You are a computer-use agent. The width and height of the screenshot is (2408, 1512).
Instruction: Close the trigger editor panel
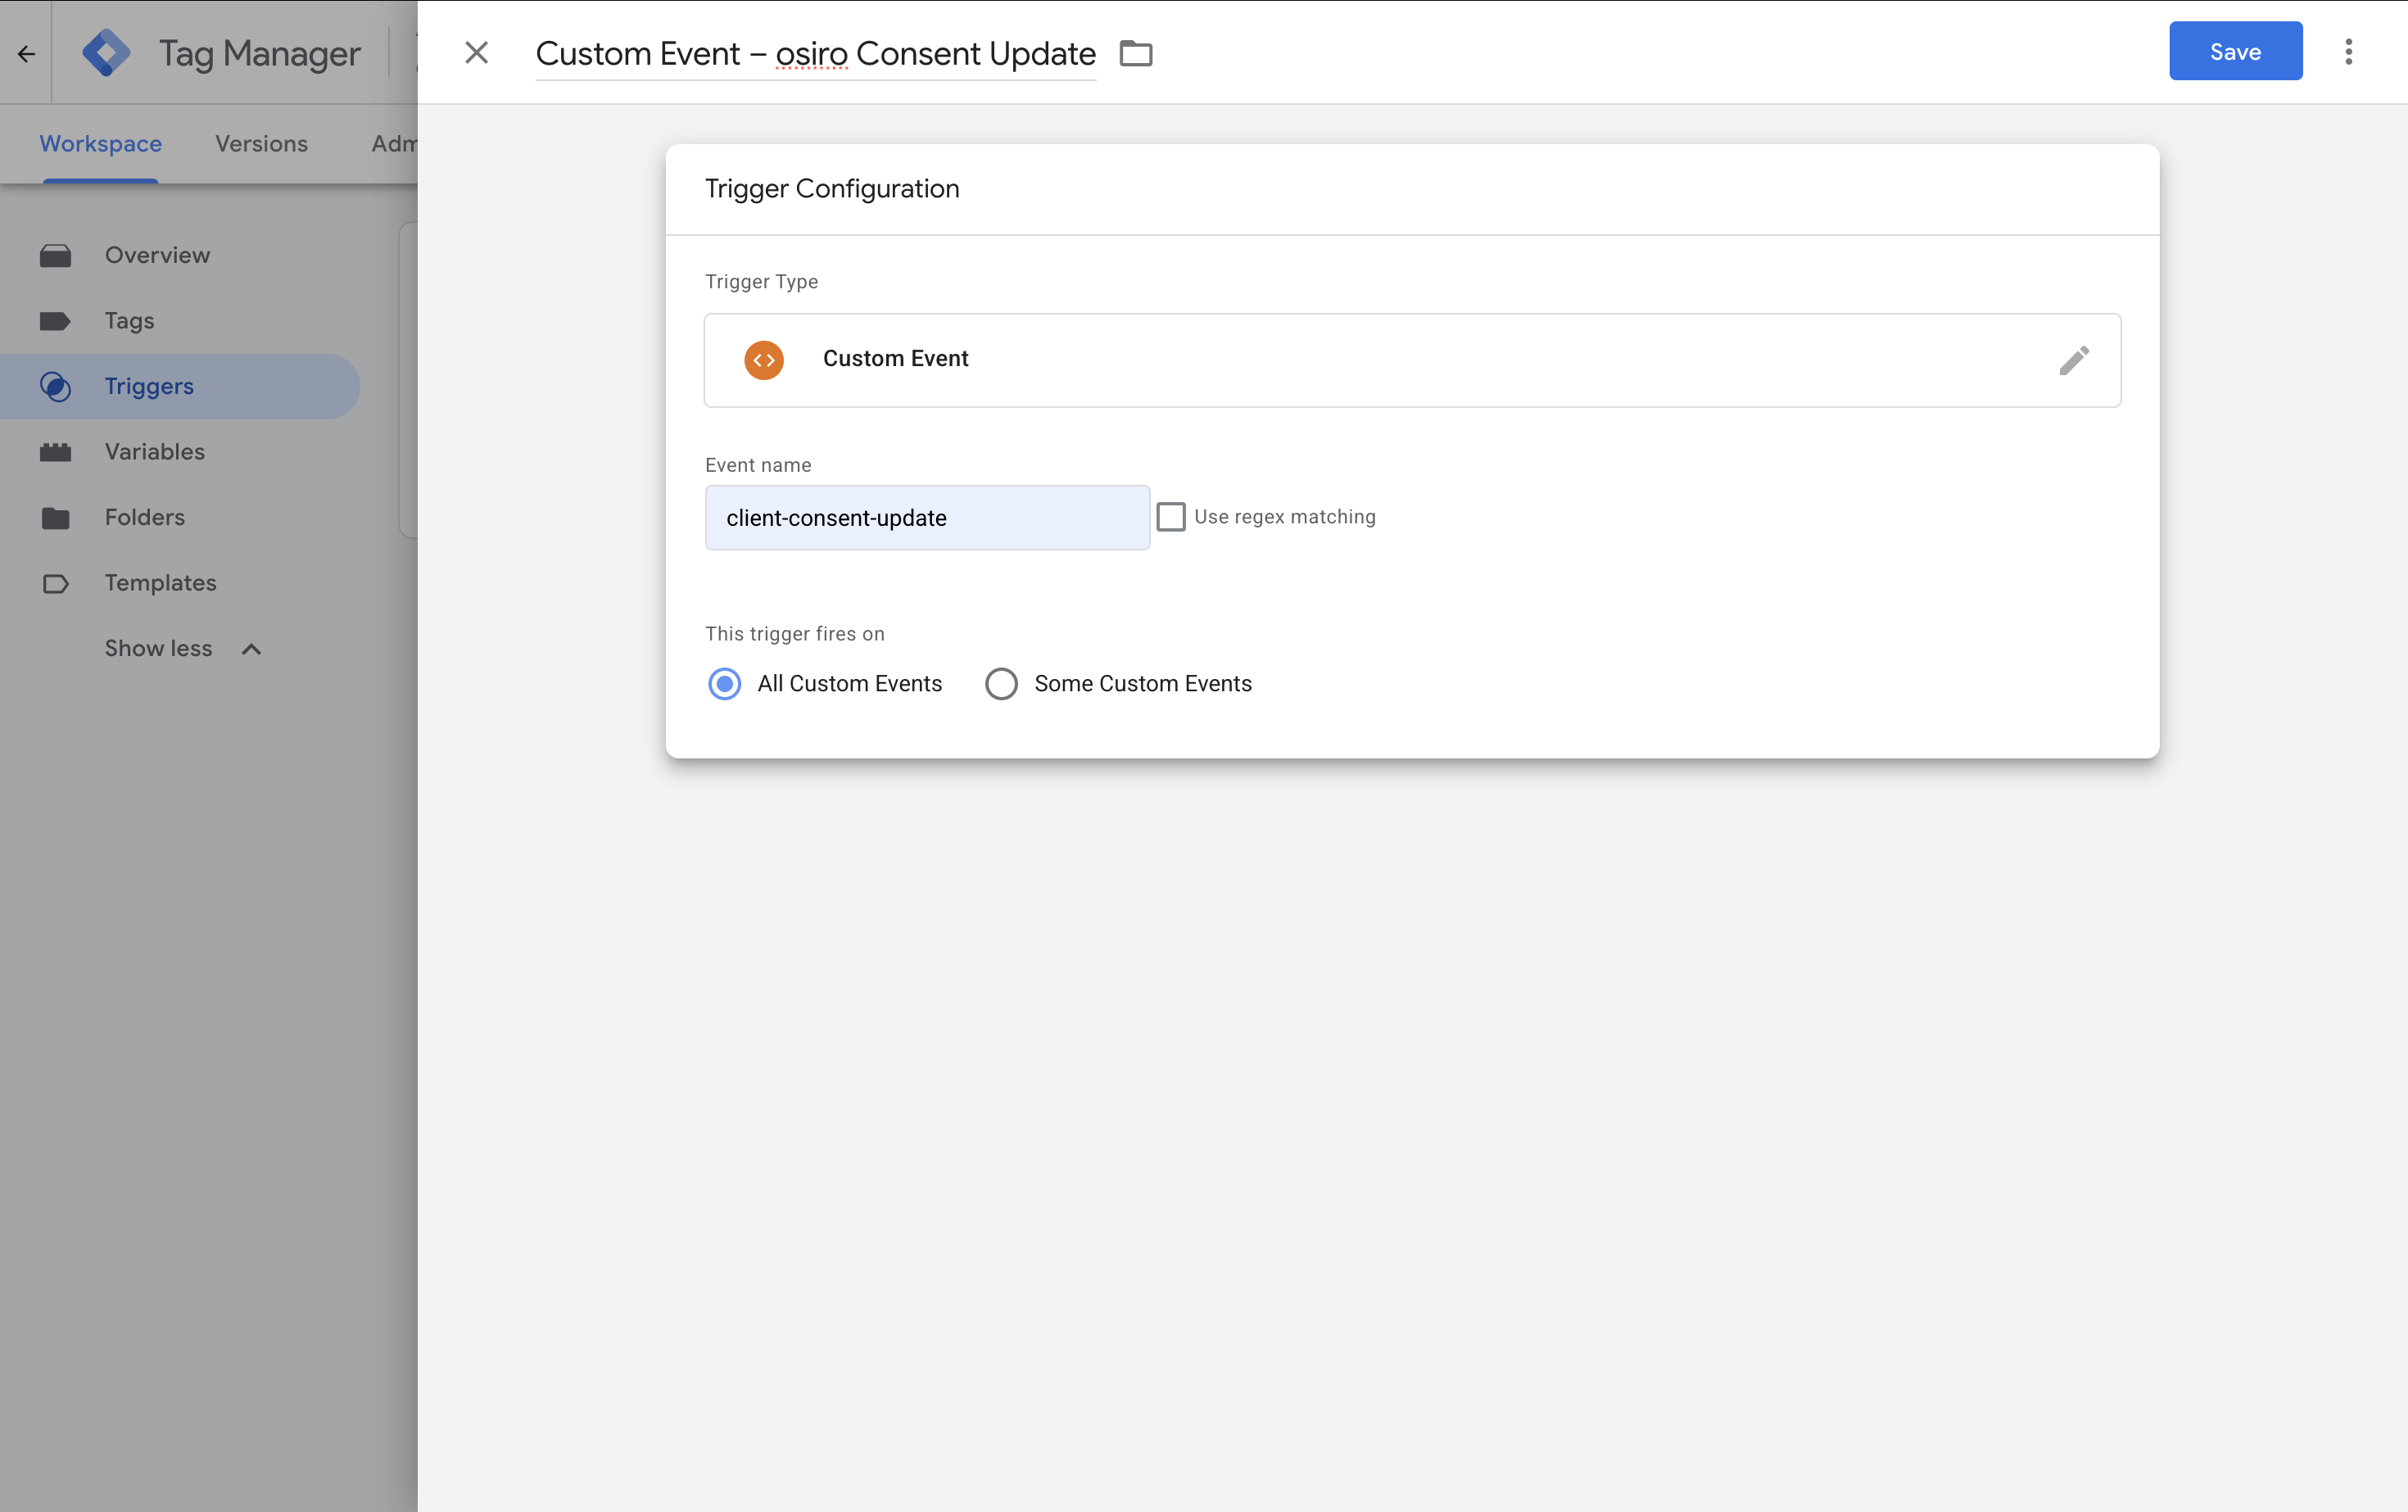[x=476, y=52]
